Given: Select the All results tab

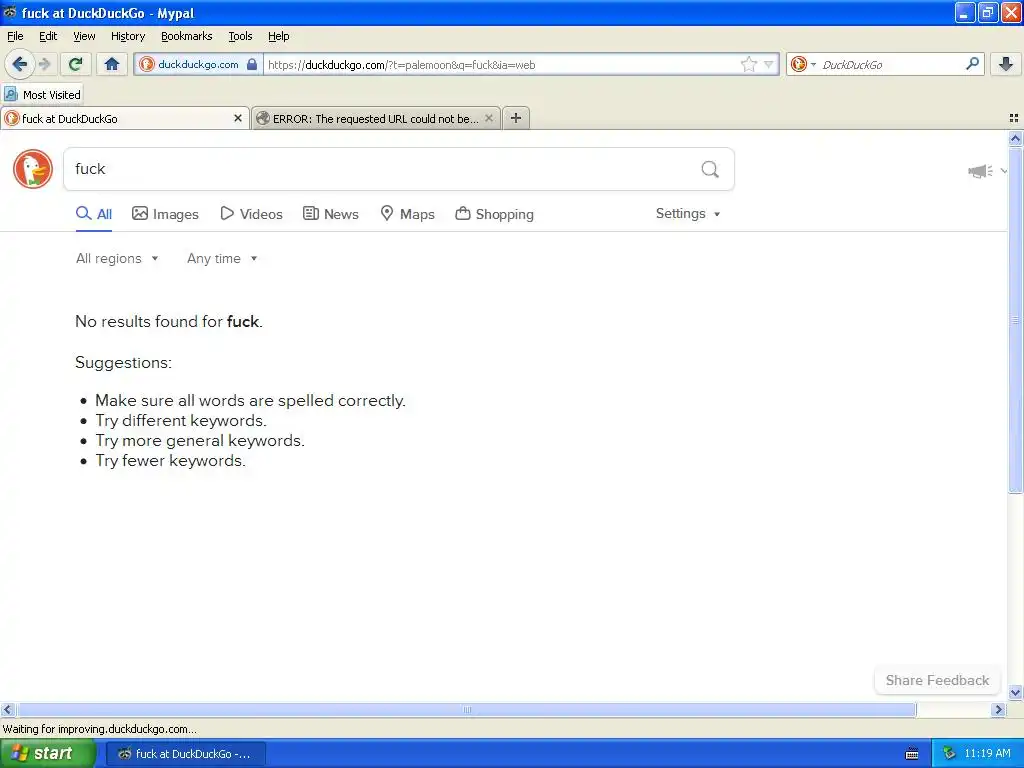Looking at the screenshot, I should (94, 214).
